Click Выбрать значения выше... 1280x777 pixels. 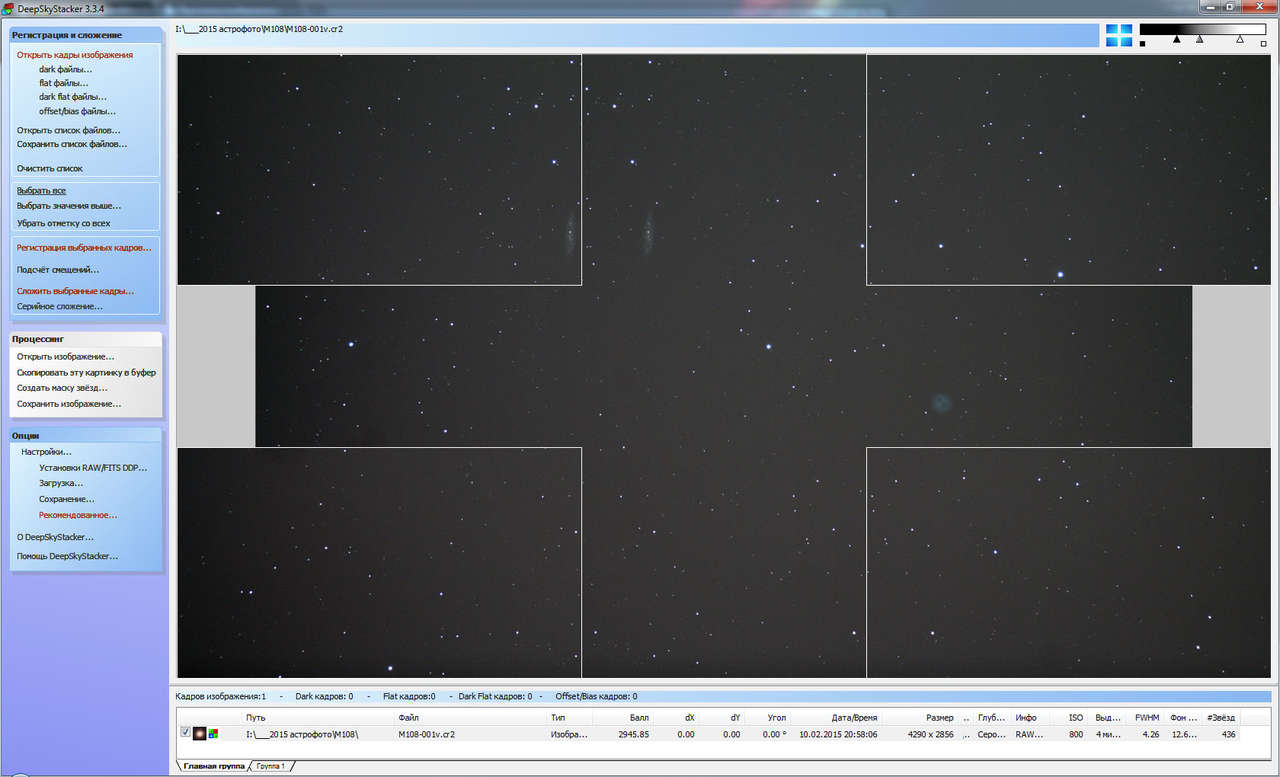click(x=69, y=205)
